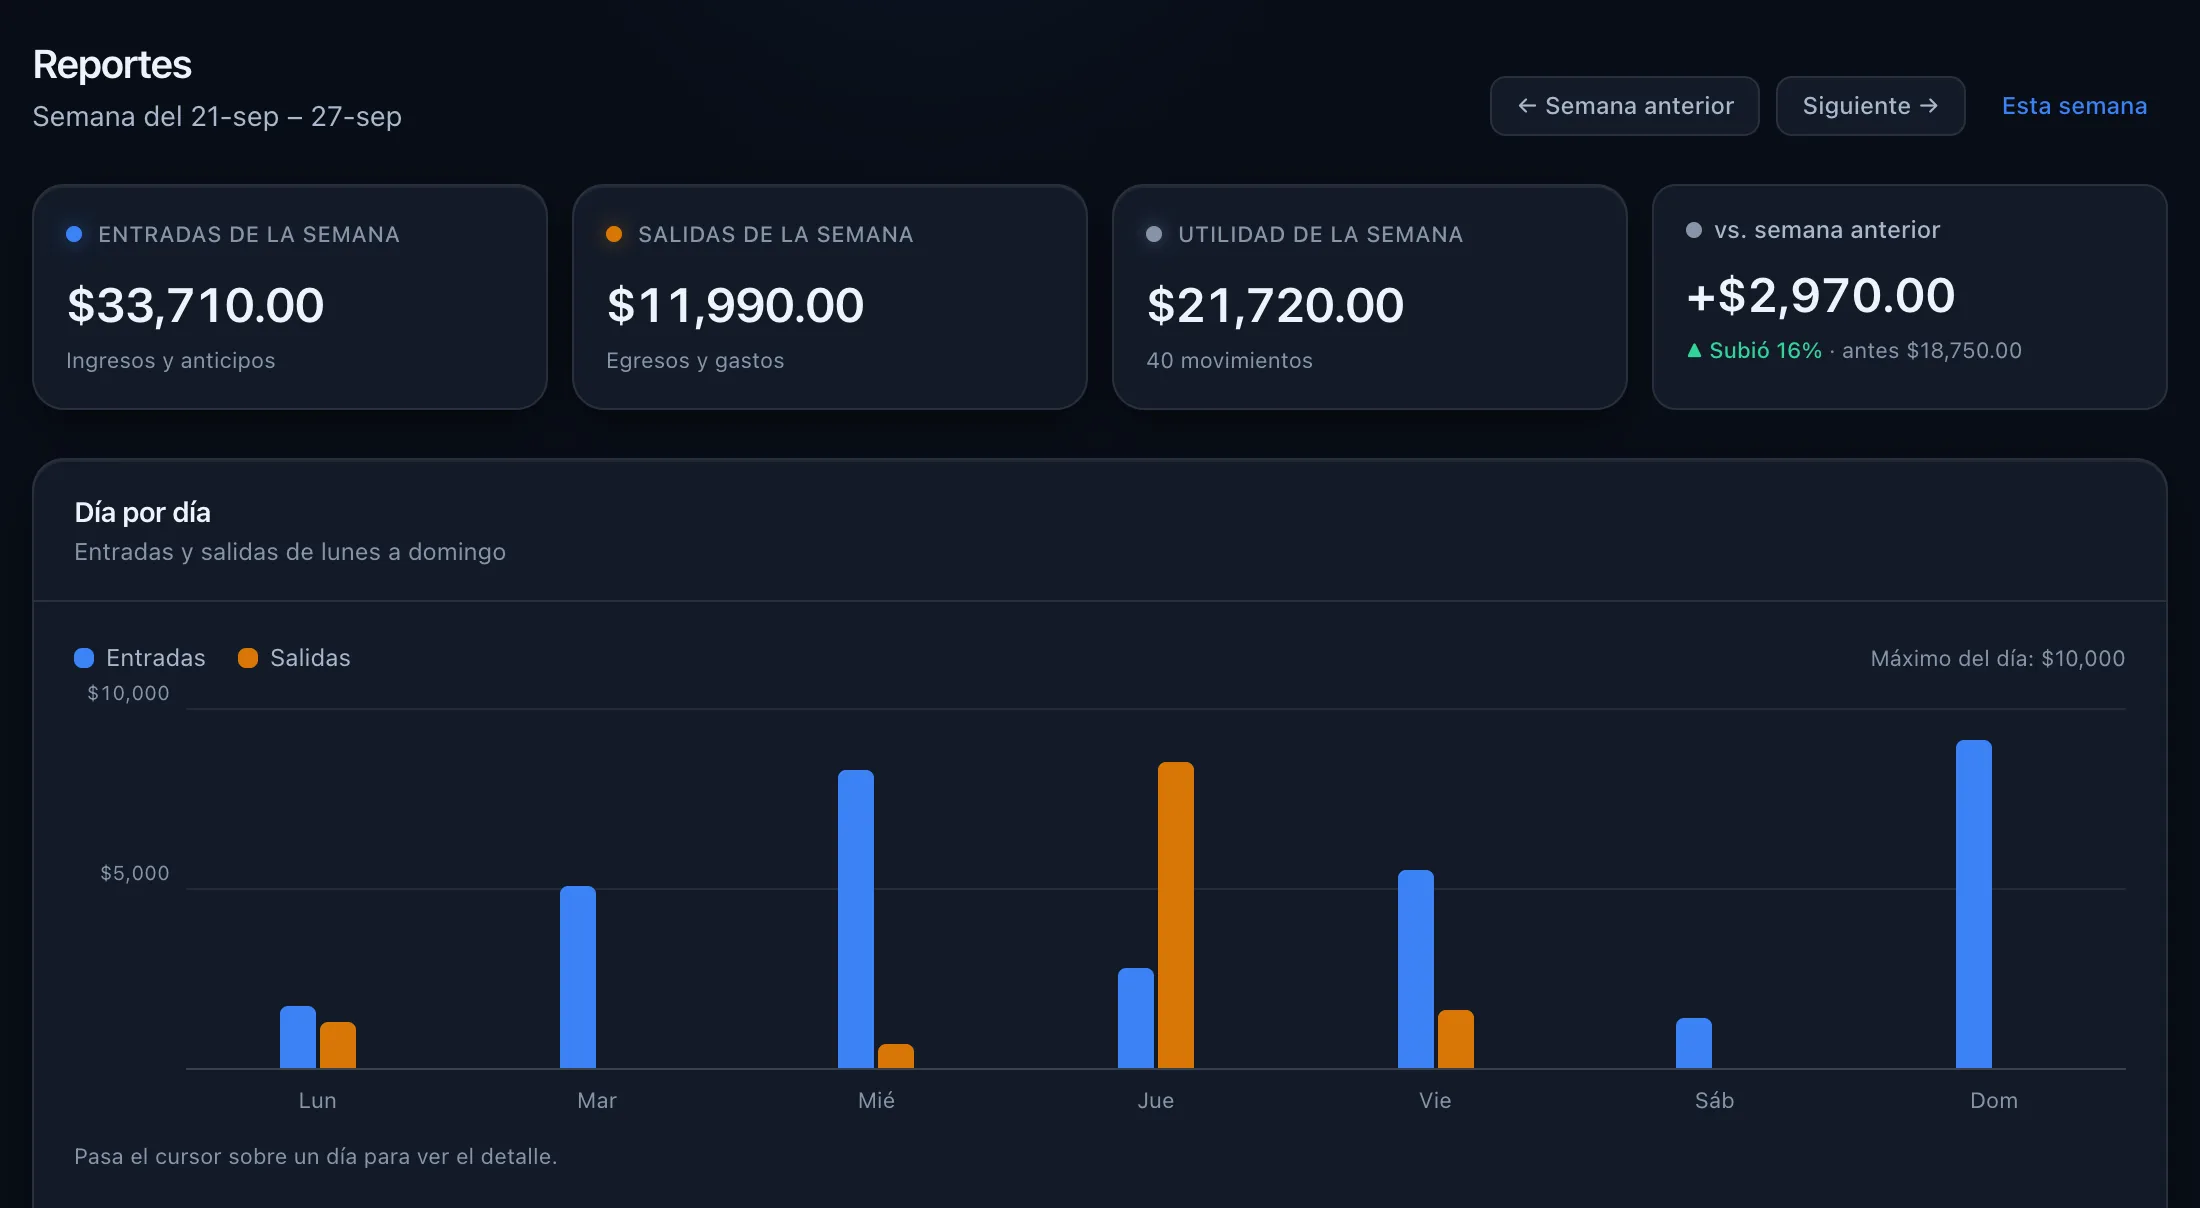Click the Mié axis label
The image size is (2200, 1208).
point(876,1101)
